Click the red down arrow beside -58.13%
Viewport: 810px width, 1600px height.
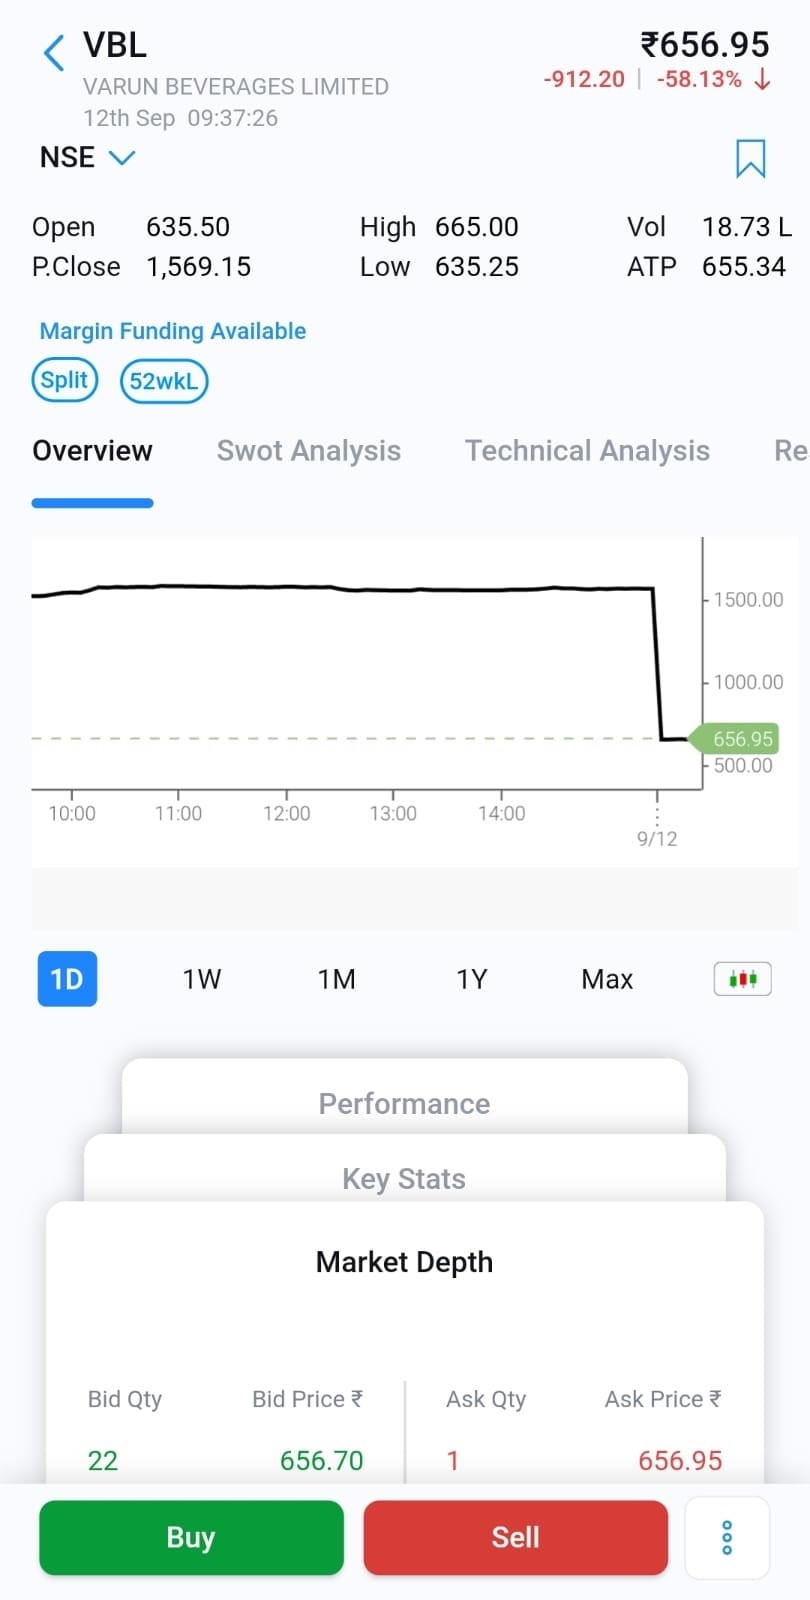point(762,79)
